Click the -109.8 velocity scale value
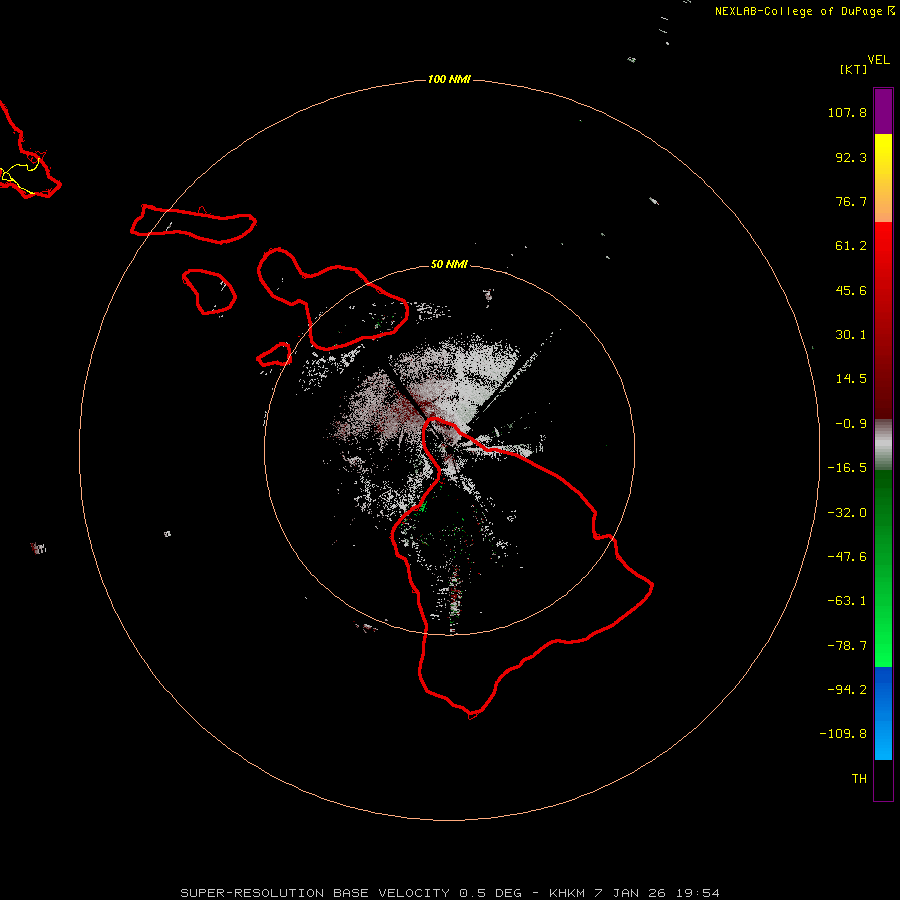 pyautogui.click(x=844, y=734)
